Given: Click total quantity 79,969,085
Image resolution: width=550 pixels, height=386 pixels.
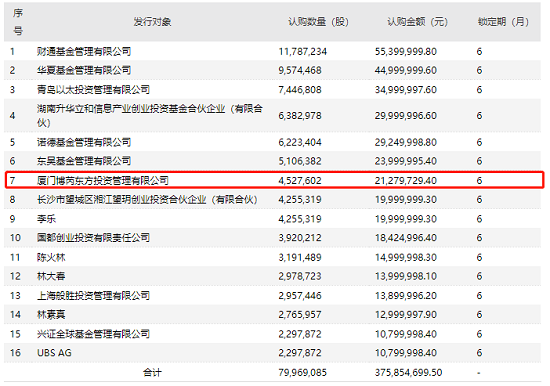Looking at the screenshot, I should click(x=303, y=372).
